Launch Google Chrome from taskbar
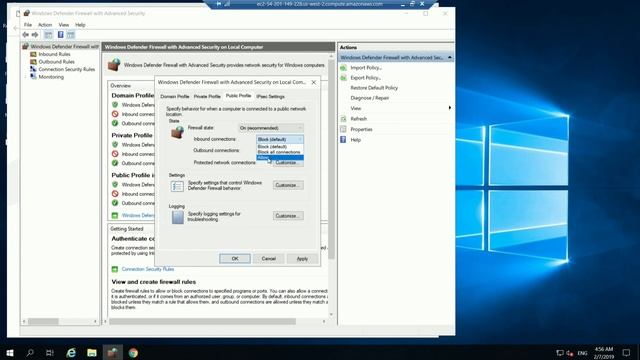The height and width of the screenshot is (360, 640). 133,353
